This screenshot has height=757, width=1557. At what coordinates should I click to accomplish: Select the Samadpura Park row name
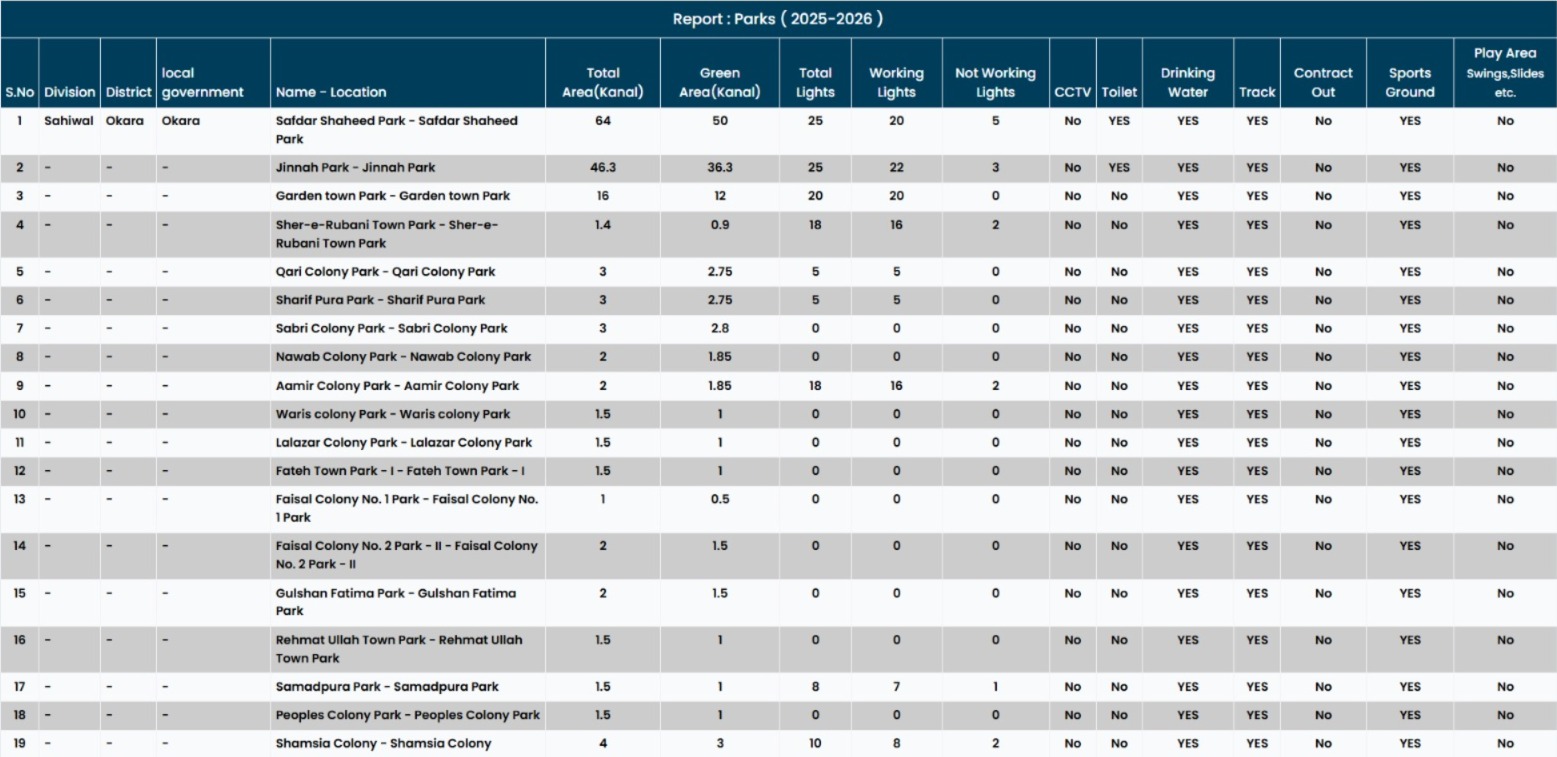[386, 687]
